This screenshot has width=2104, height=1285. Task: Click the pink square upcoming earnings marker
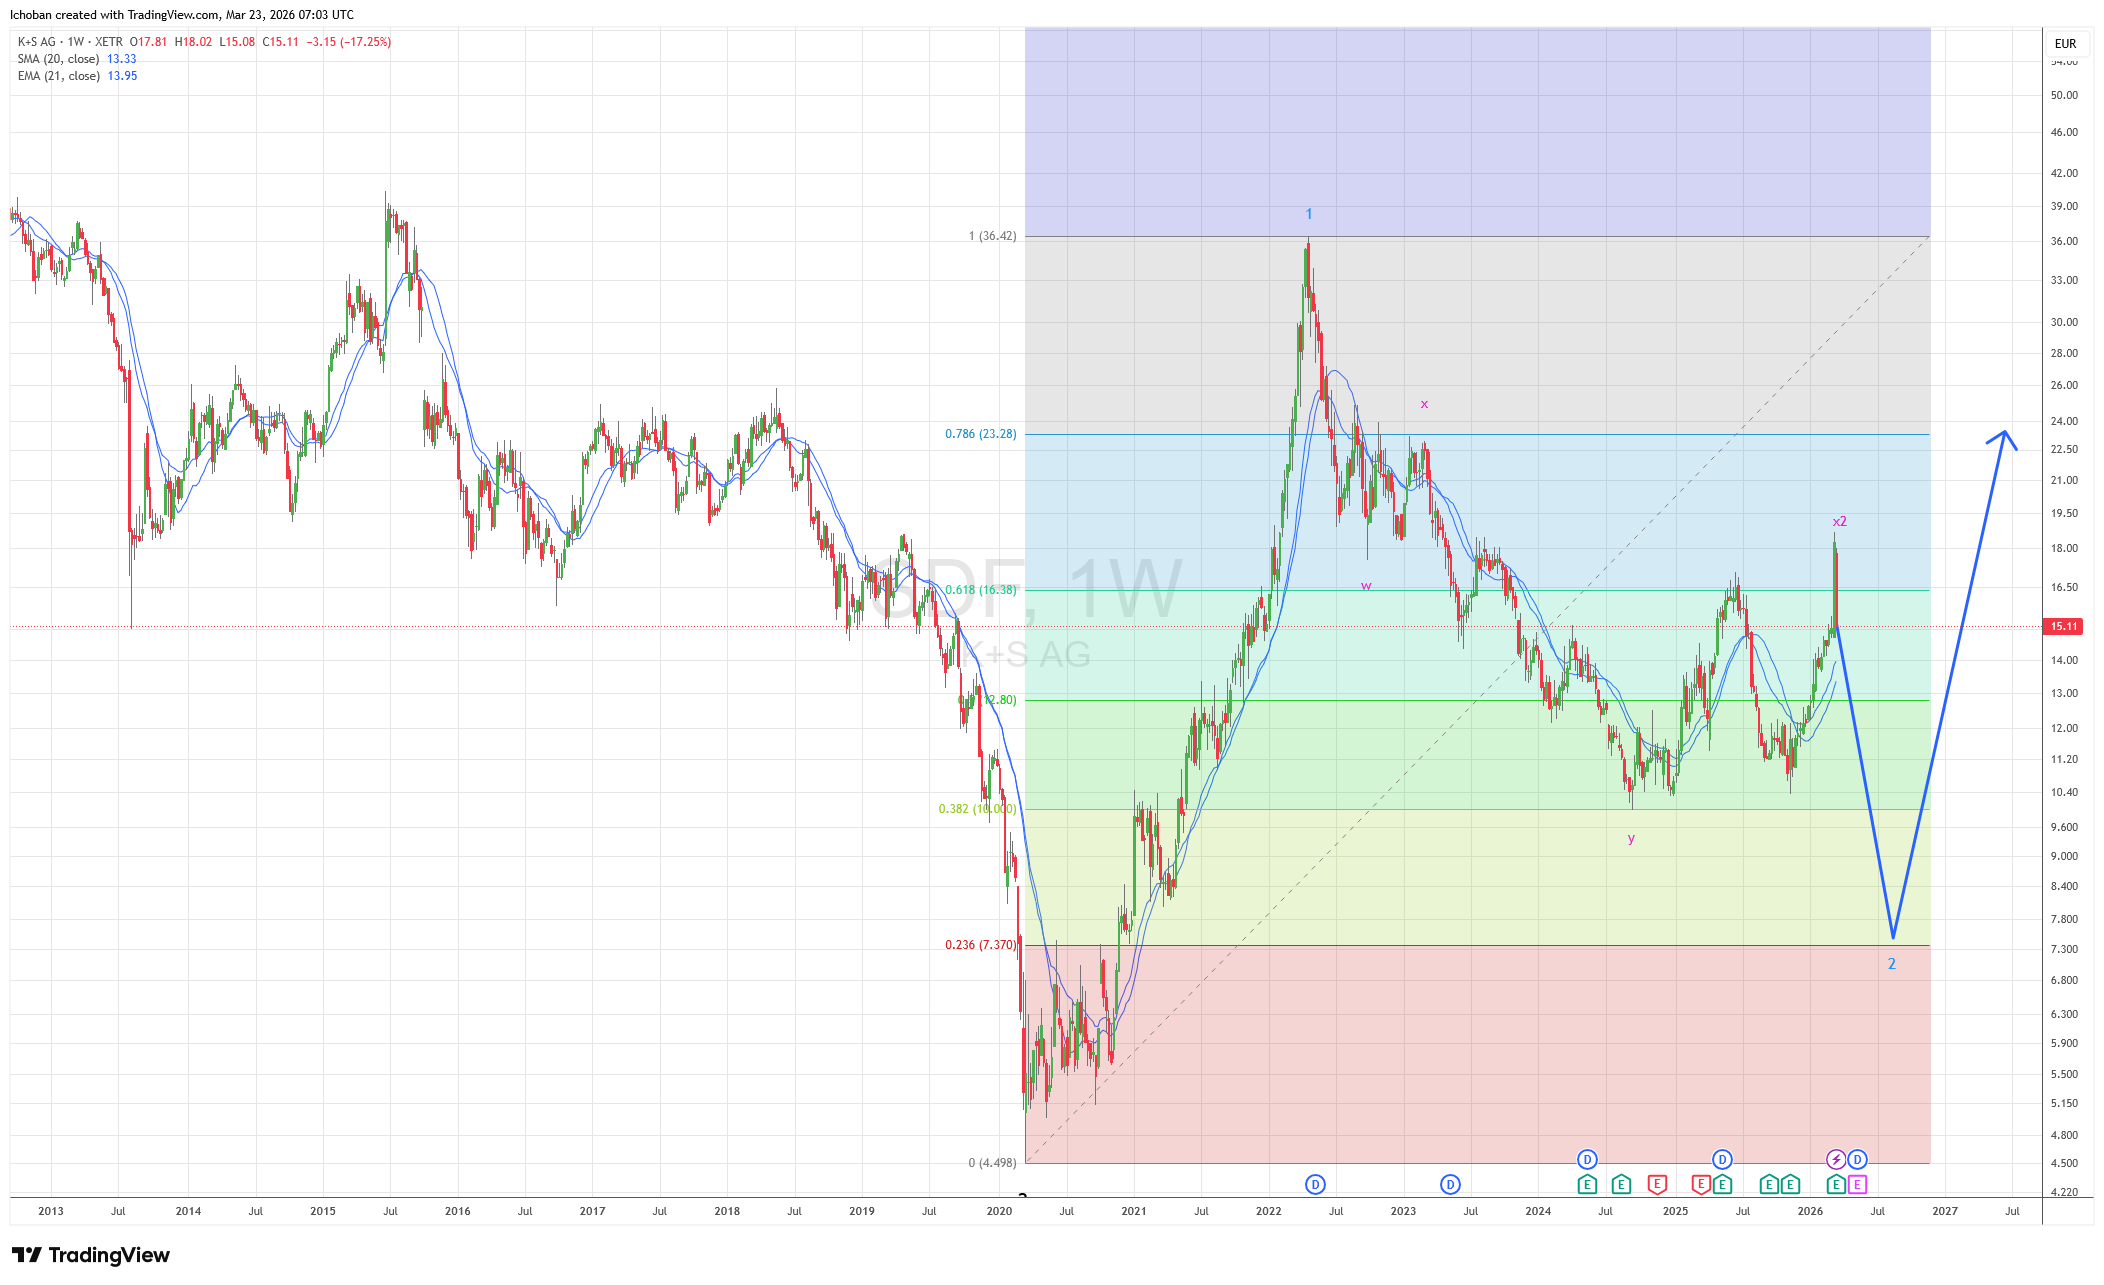click(1857, 1185)
